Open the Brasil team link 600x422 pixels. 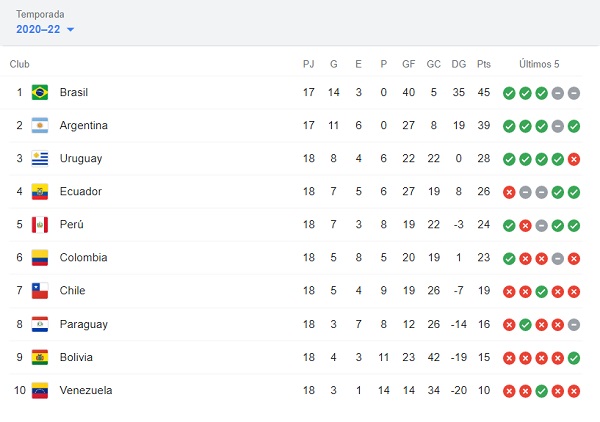tap(74, 93)
